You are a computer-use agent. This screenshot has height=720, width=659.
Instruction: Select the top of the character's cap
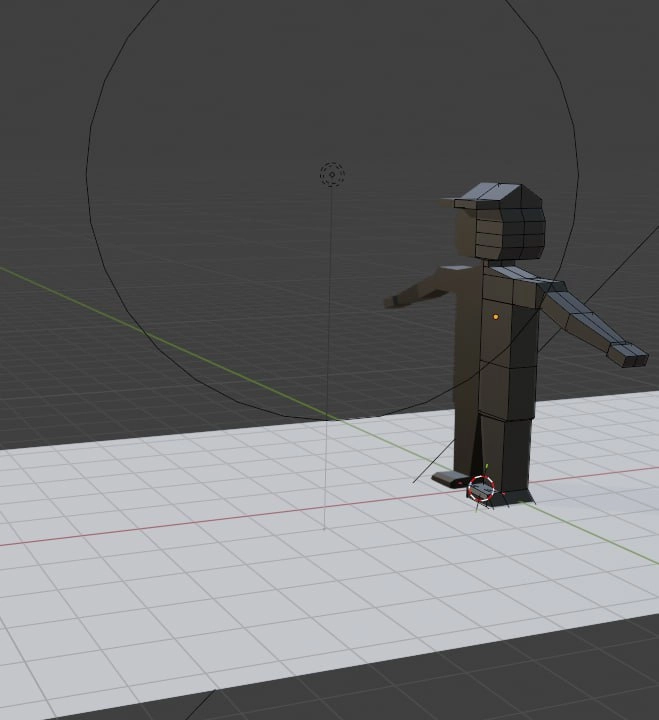(496, 191)
